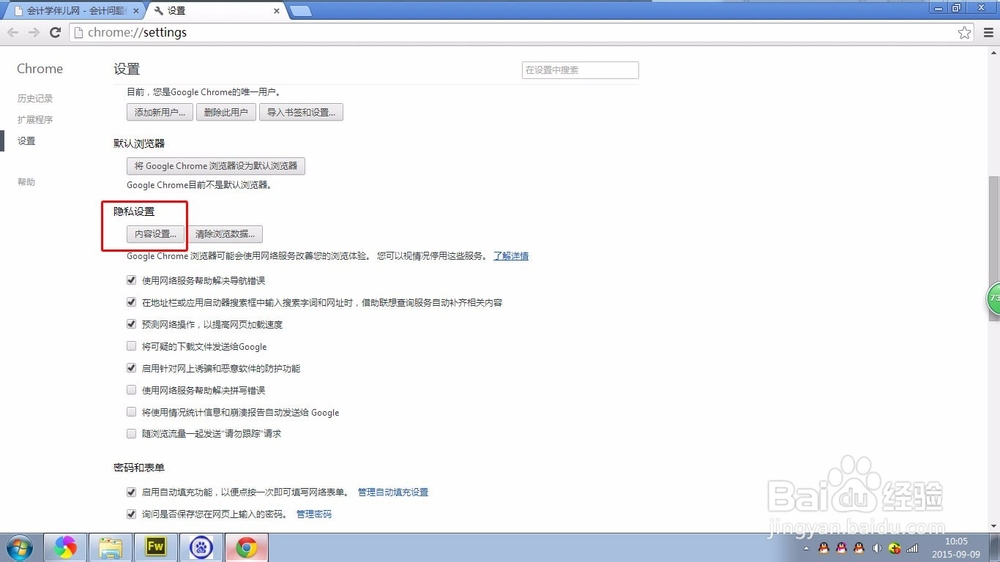The height and width of the screenshot is (562, 1000).
Task: Click the green floating badge on right edge
Action: click(x=993, y=299)
